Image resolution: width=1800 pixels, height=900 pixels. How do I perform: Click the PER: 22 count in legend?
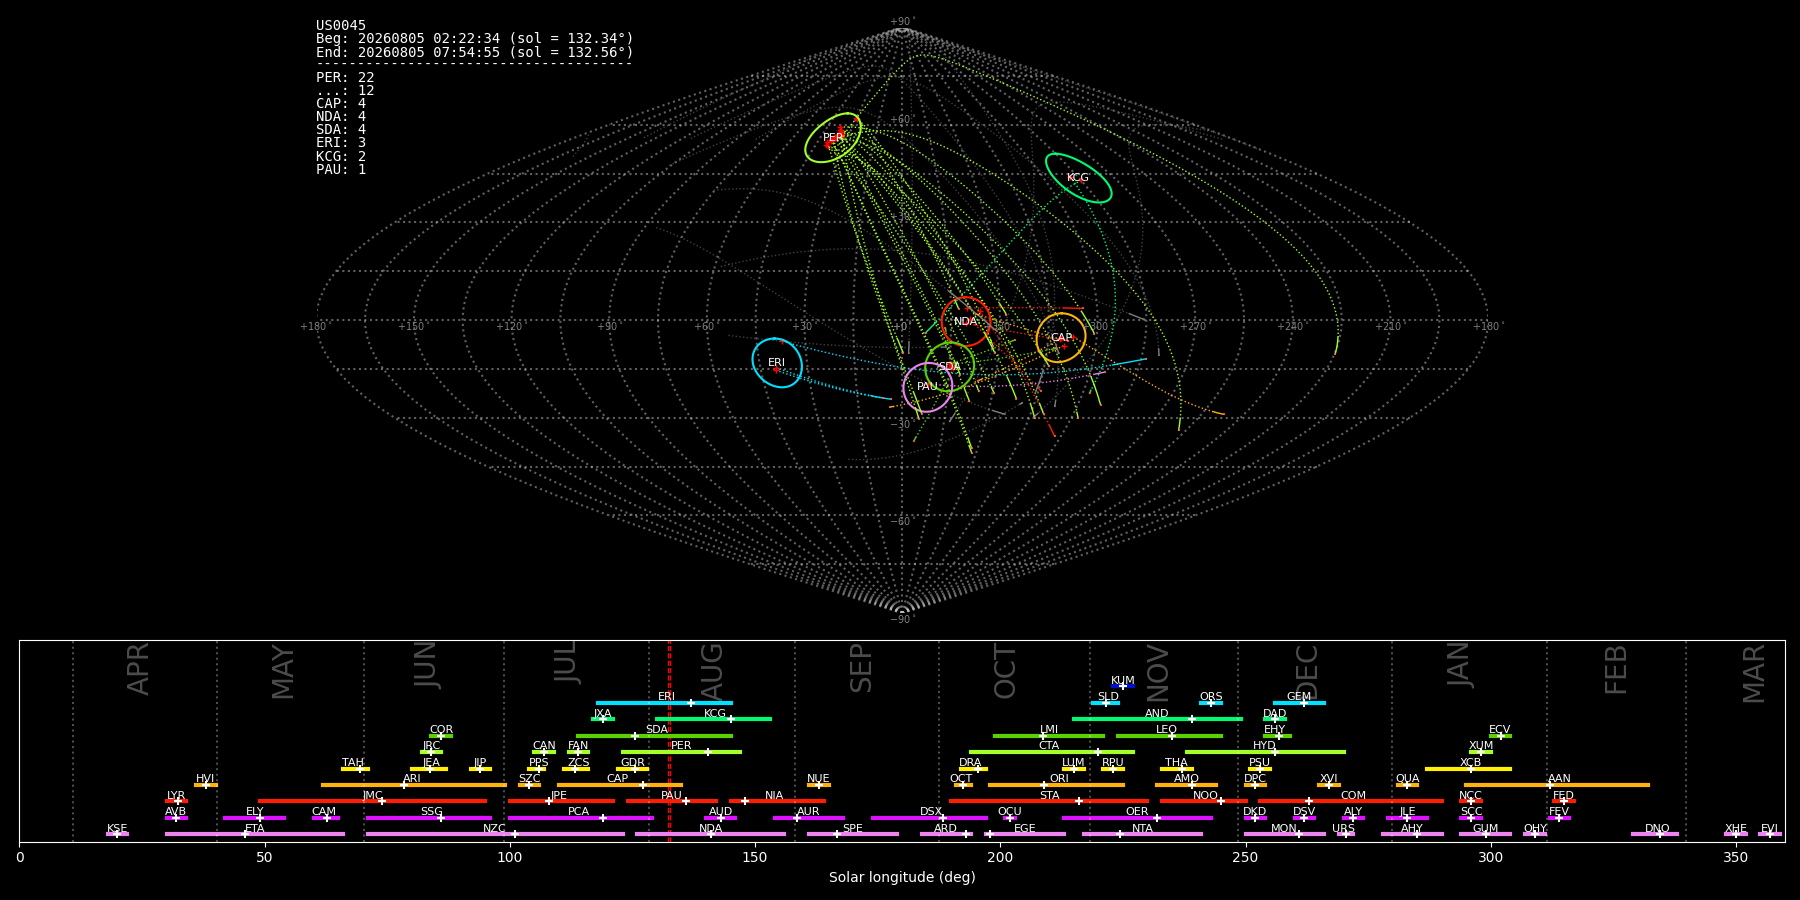[x=345, y=77]
